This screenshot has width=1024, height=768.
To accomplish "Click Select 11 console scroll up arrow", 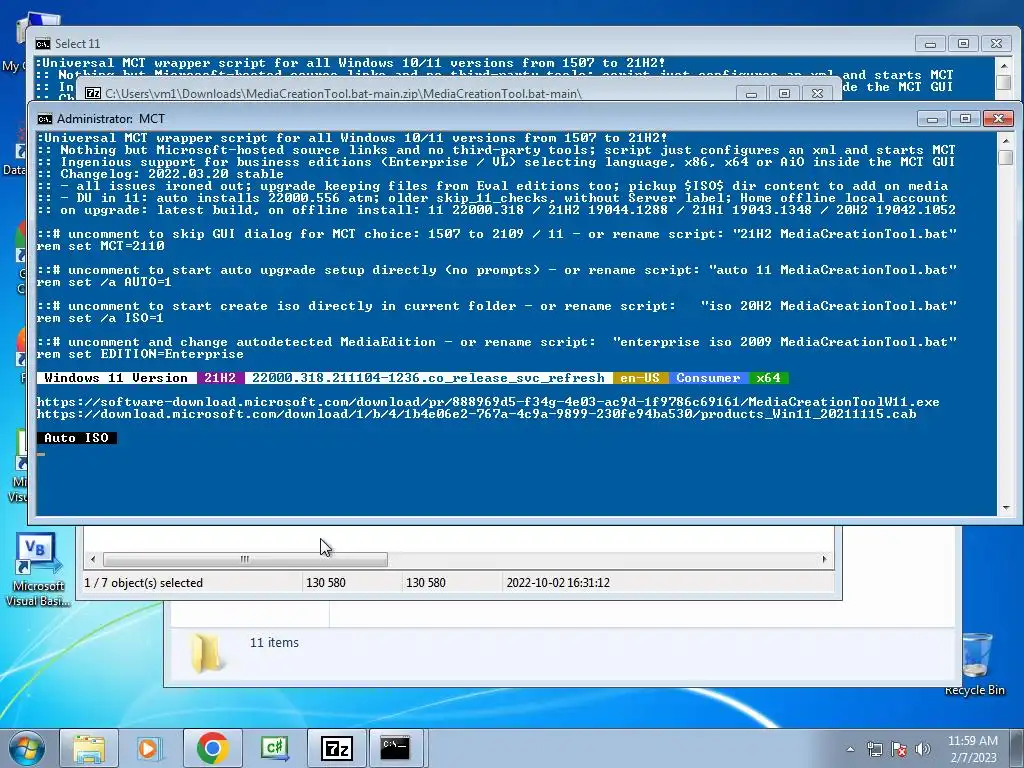I will pos(1004,65).
